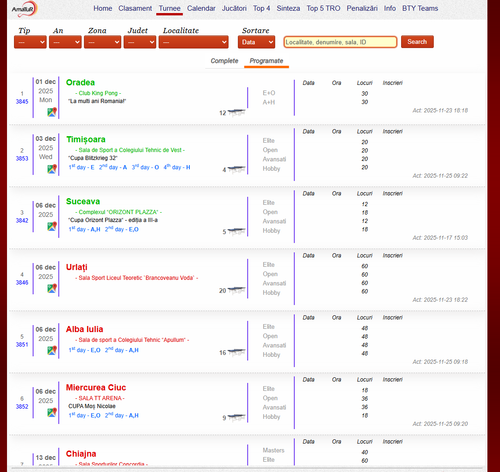
Task: Switch to the Complete tab
Action: tap(224, 61)
